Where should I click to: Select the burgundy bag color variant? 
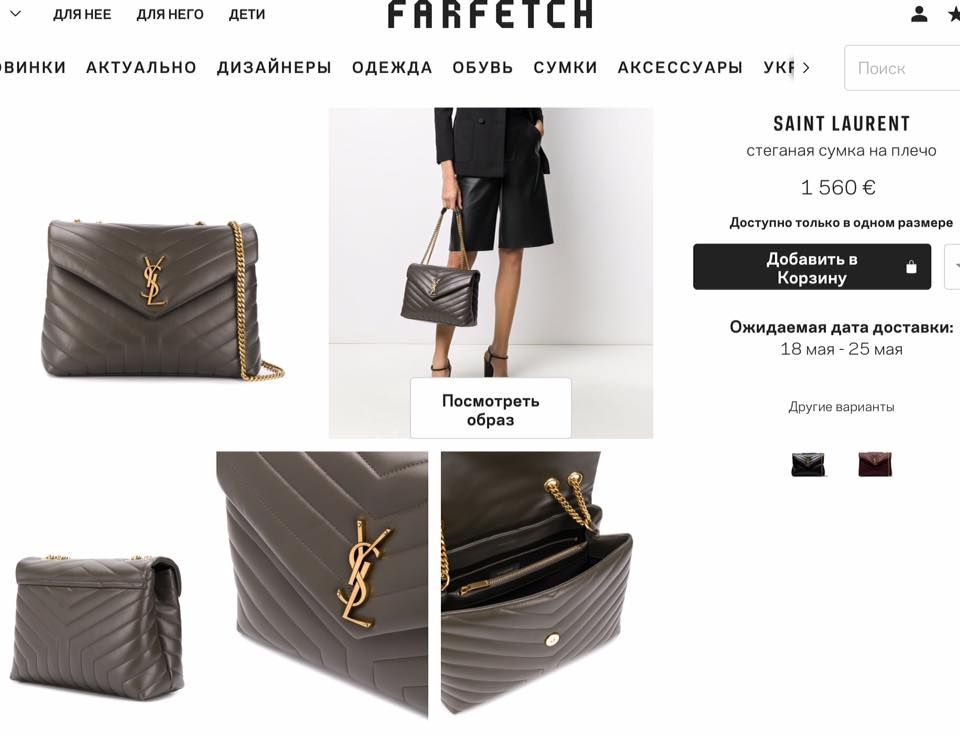coord(875,464)
